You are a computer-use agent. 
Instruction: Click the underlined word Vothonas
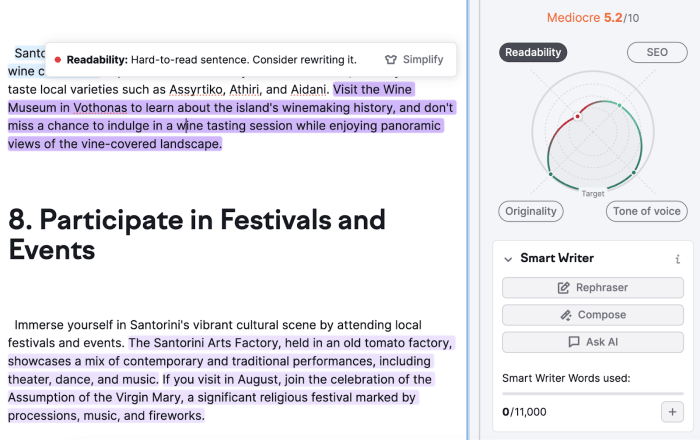point(100,108)
